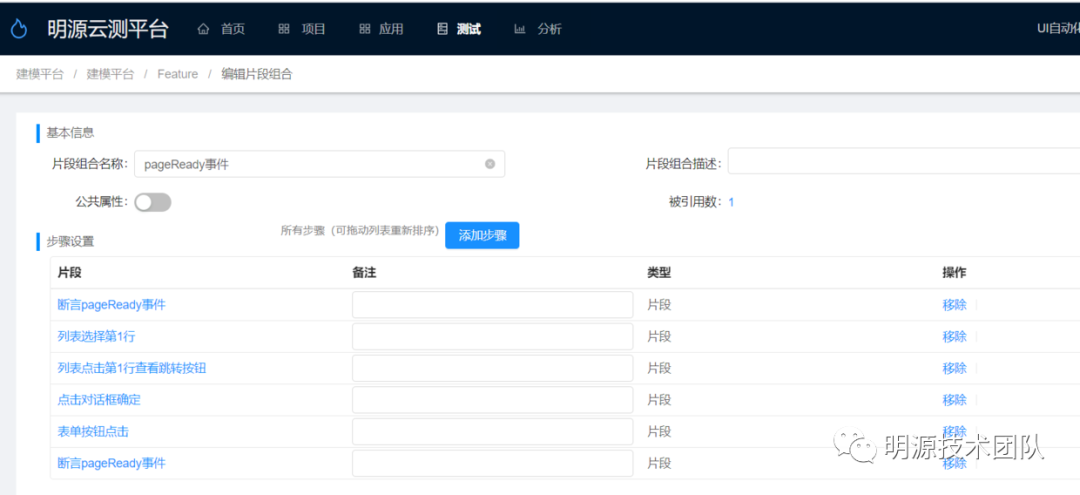Focus 备注 field for 点击对话框确定
This screenshot has width=1080, height=495.
click(x=492, y=400)
